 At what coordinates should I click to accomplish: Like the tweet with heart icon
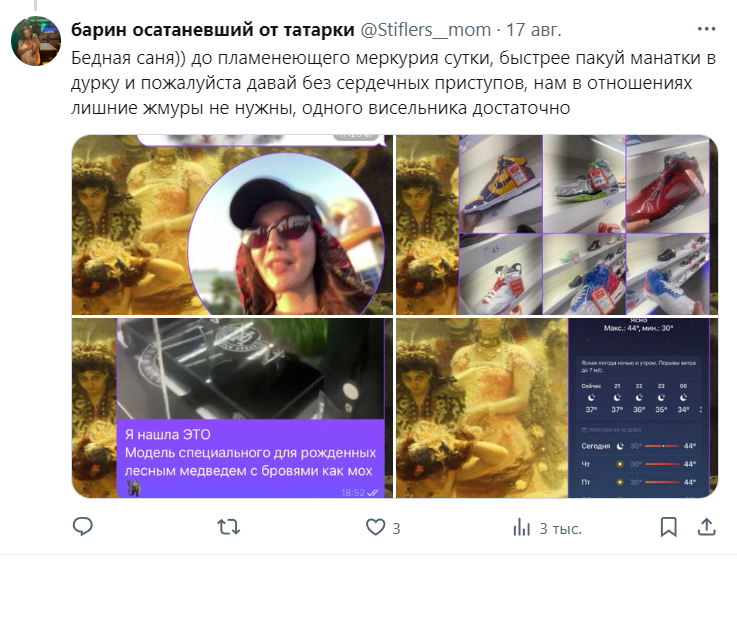375,527
